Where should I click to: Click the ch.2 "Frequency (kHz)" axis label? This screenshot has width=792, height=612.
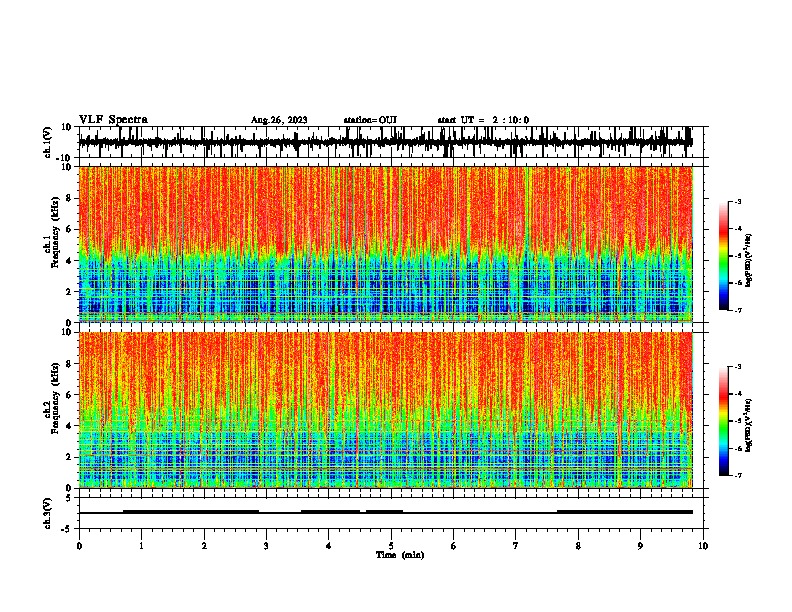55,398
